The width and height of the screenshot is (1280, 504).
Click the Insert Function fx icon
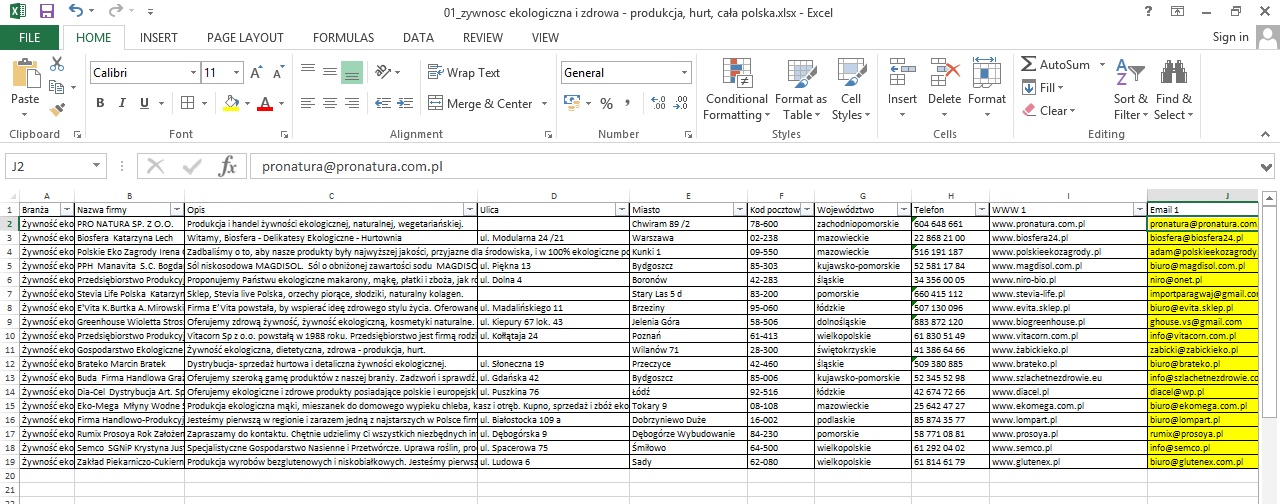click(x=227, y=167)
